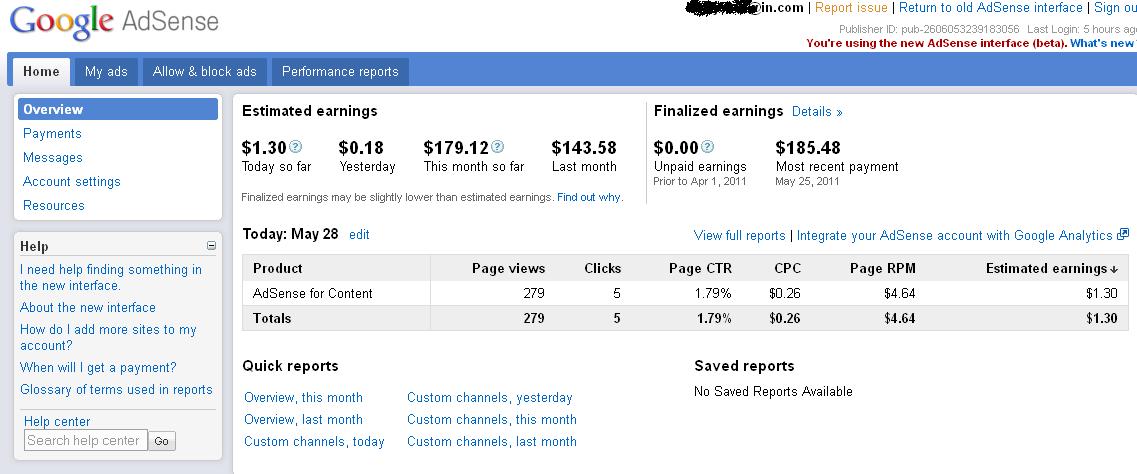The height and width of the screenshot is (474, 1137).
Task: Collapse the Help panel
Action: [211, 245]
